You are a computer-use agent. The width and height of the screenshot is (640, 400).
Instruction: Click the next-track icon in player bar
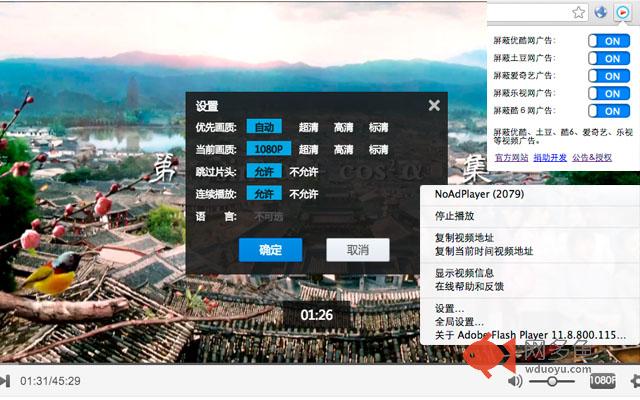click(x=5, y=381)
